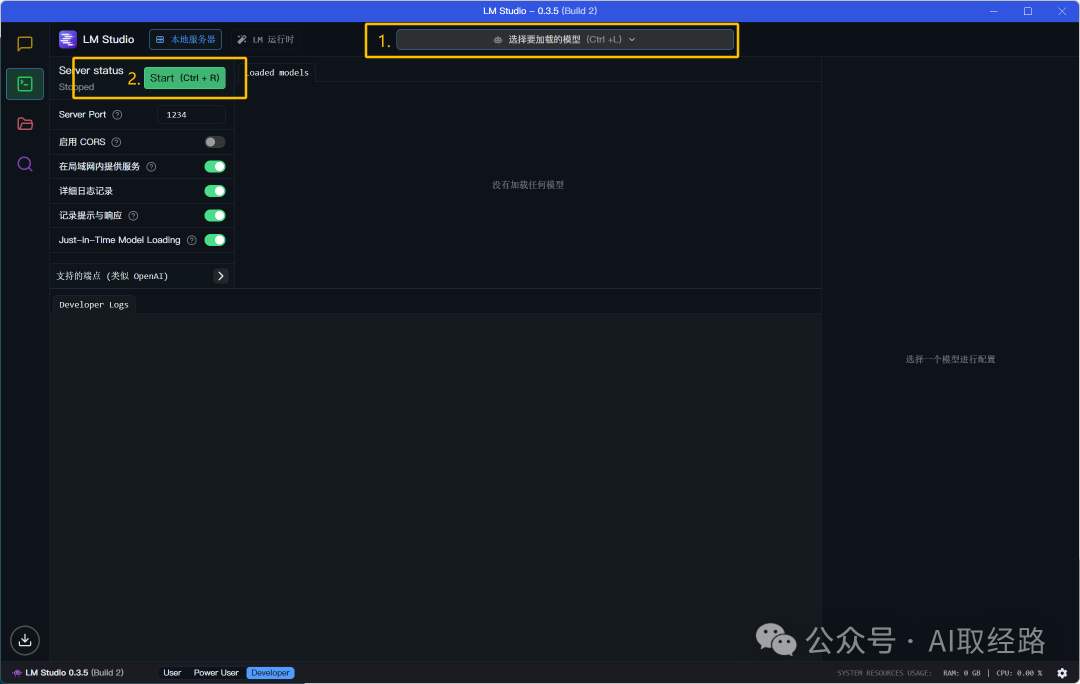The image size is (1080, 684).
Task: Show Server Port help icon
Action: [x=117, y=115]
